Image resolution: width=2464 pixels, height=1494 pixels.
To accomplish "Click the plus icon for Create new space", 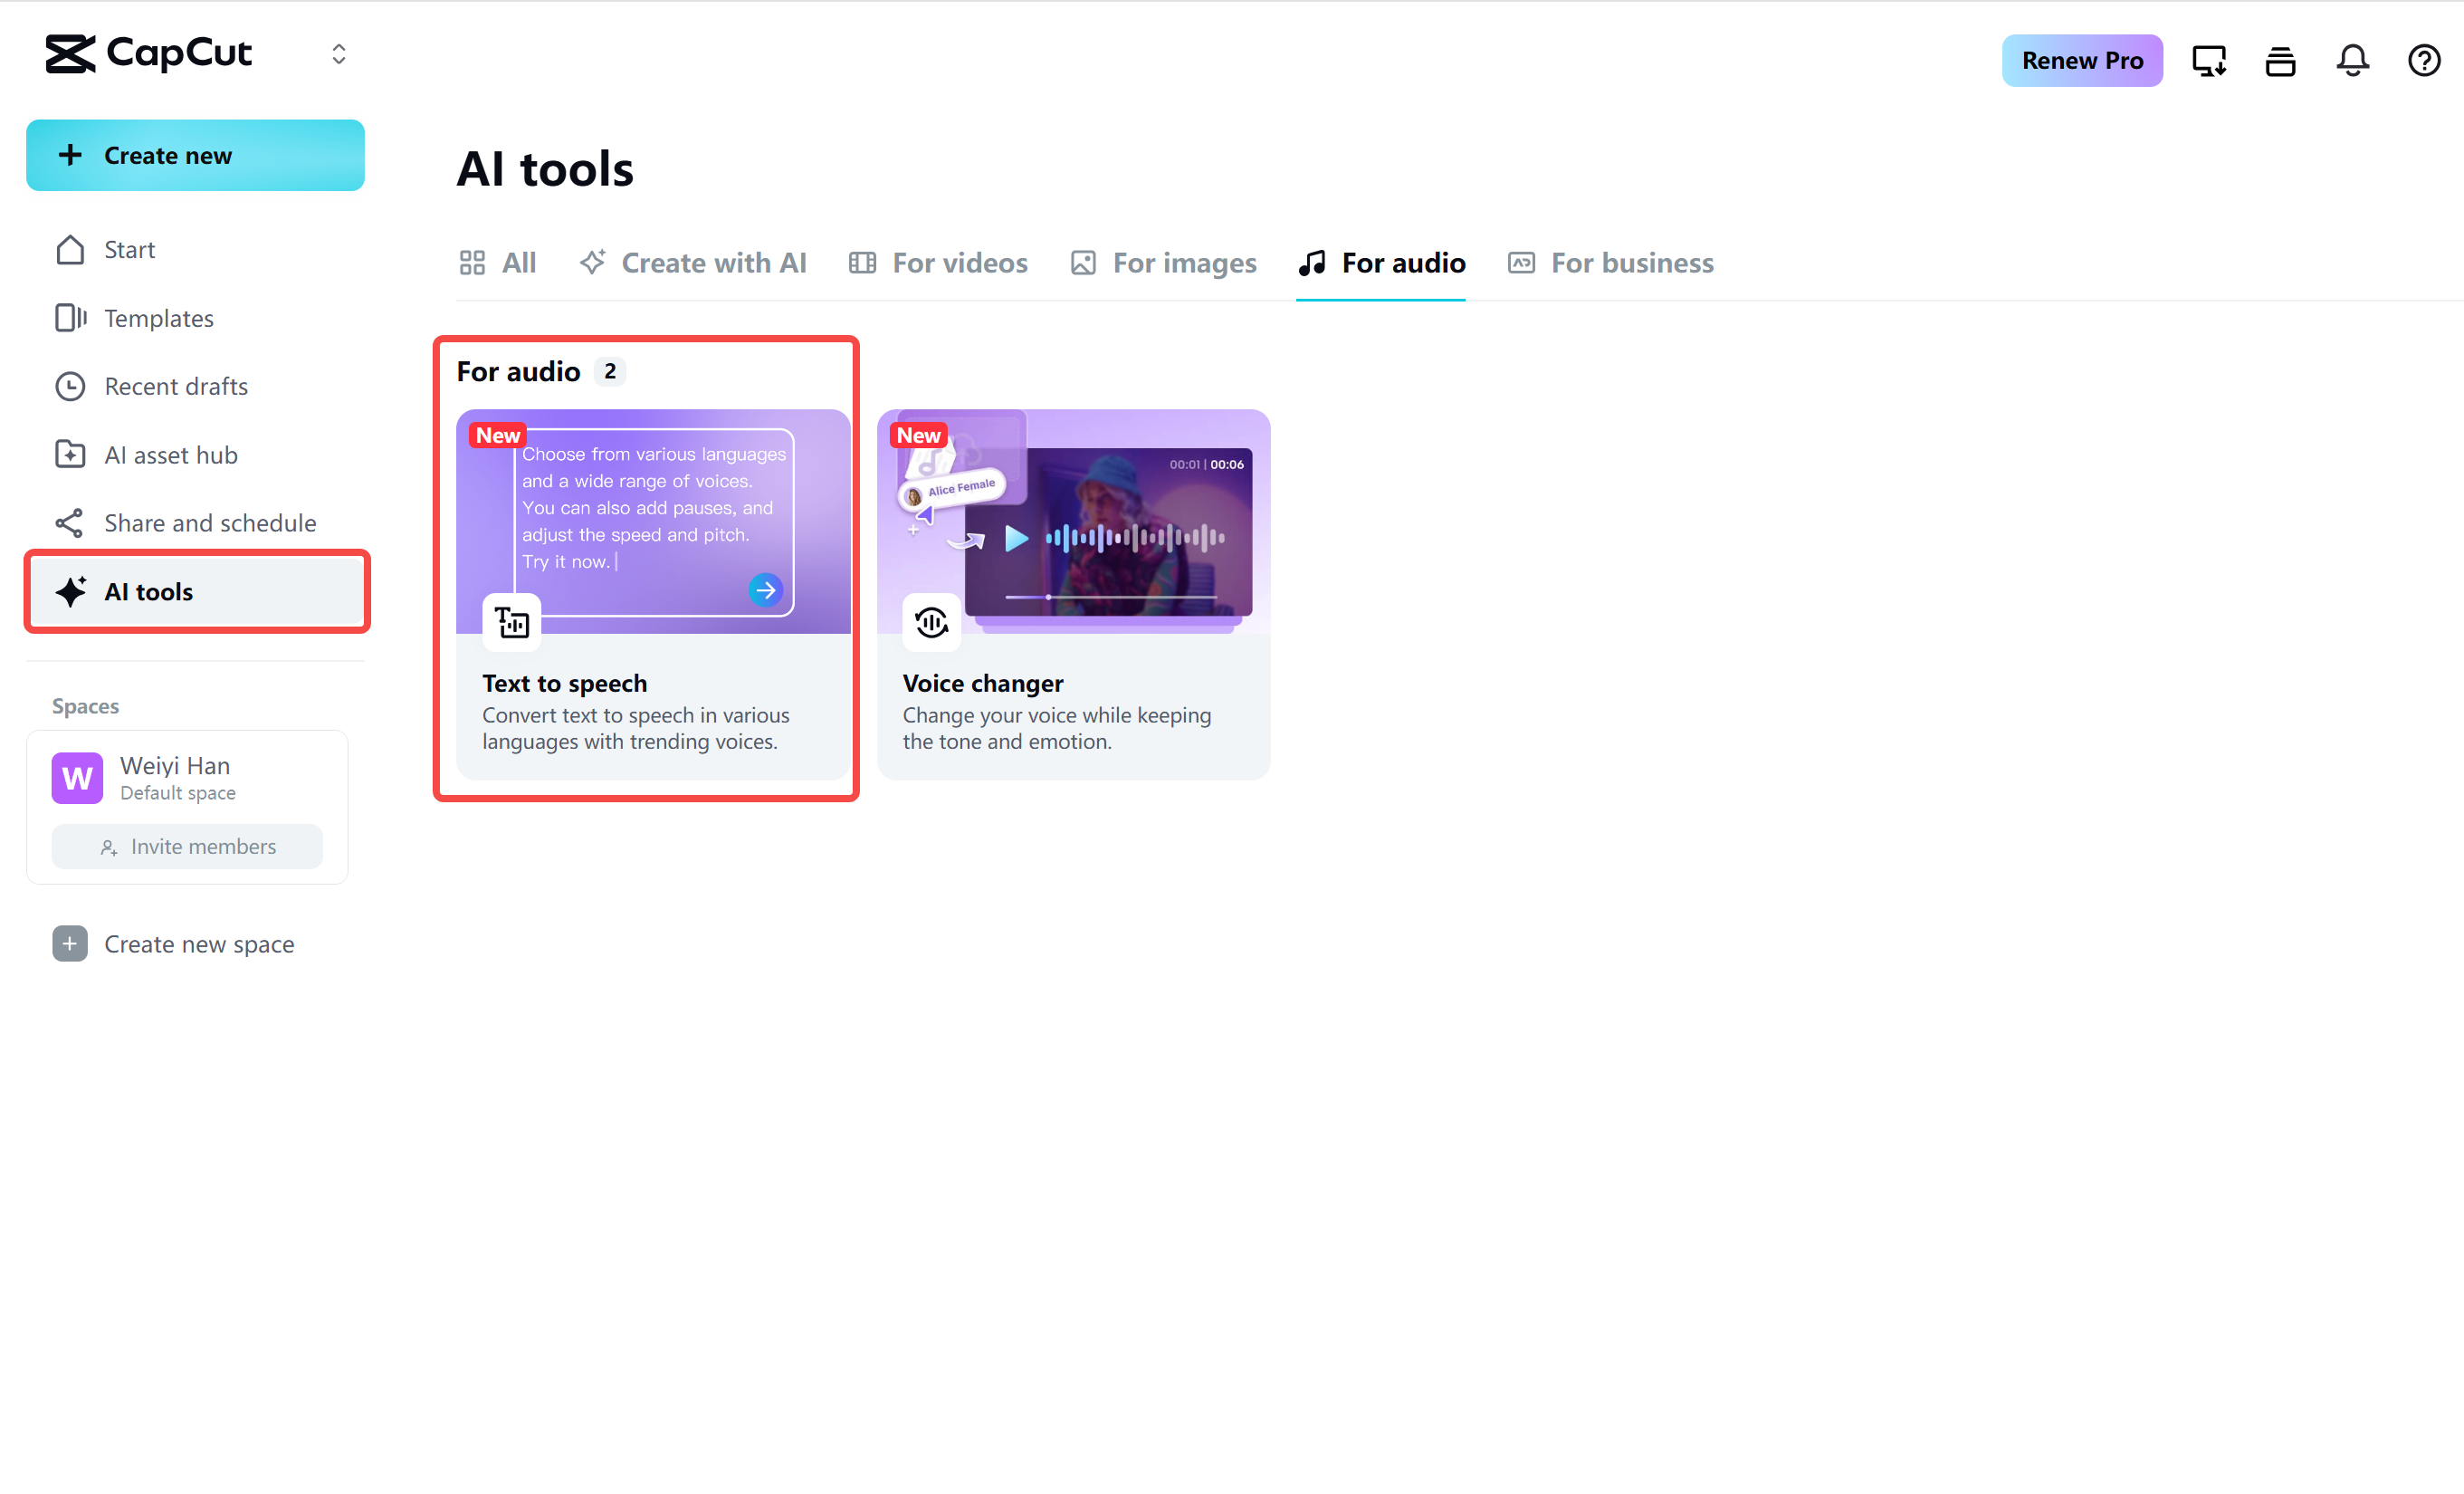I will point(69,943).
